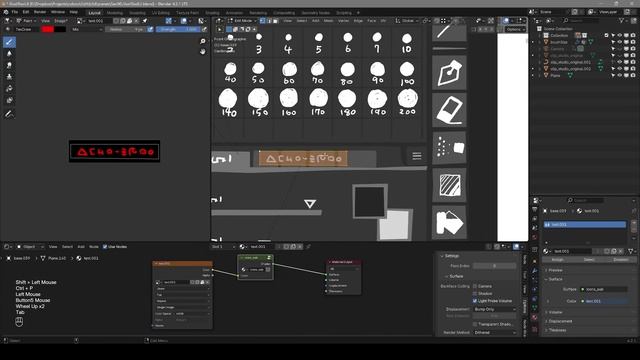Open the Render menu
This screenshot has width=640, height=360.
(x=40, y=12)
